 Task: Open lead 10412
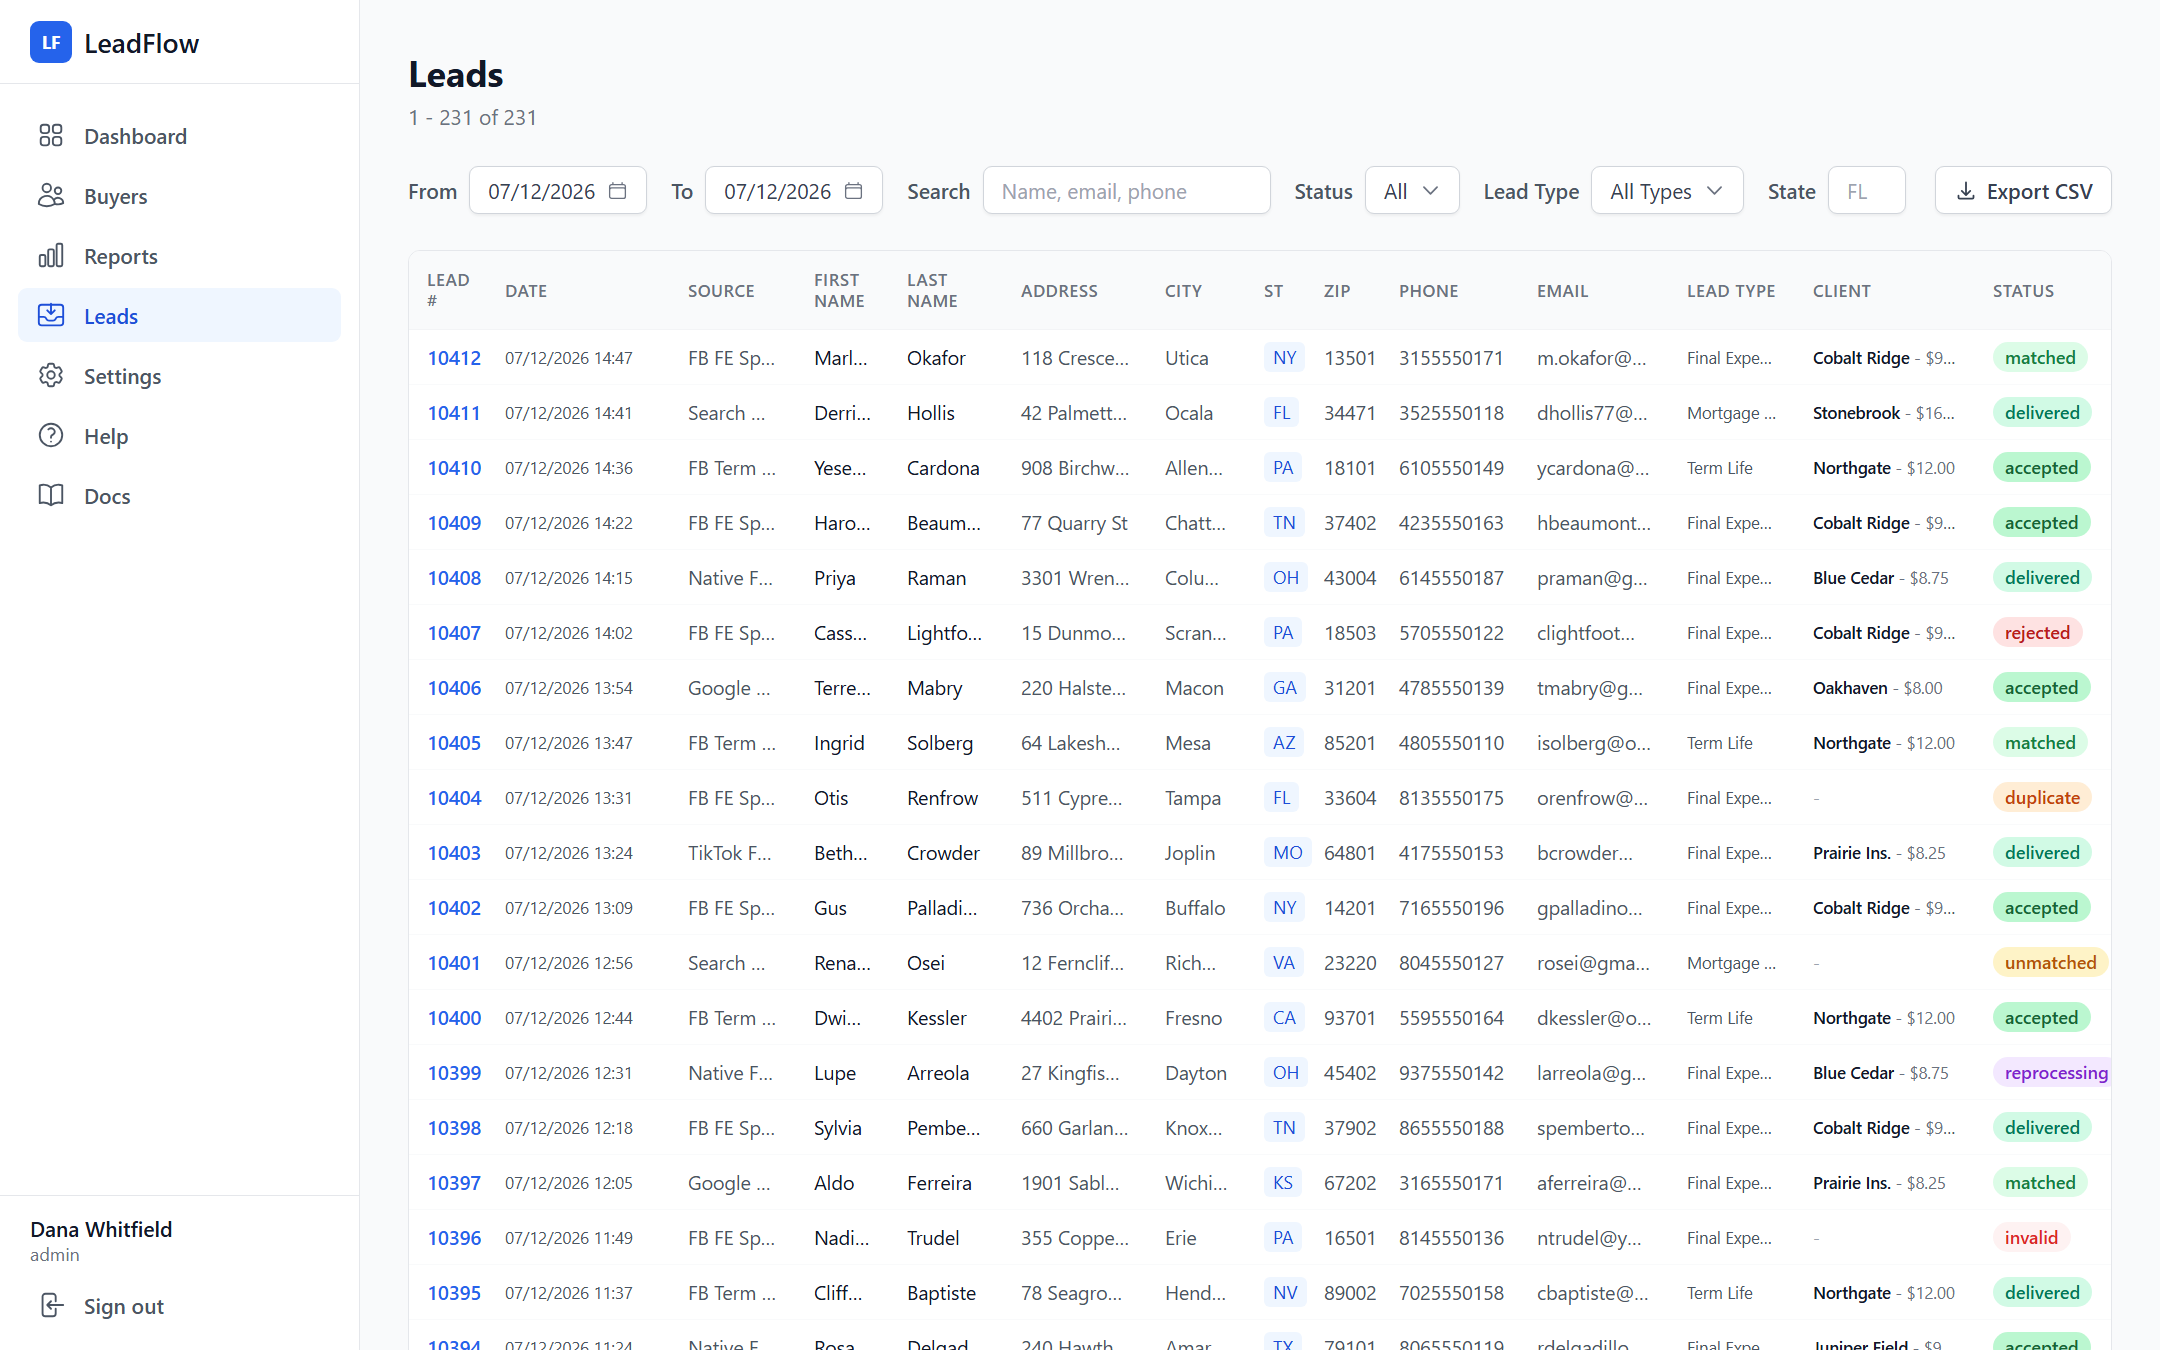coord(454,357)
